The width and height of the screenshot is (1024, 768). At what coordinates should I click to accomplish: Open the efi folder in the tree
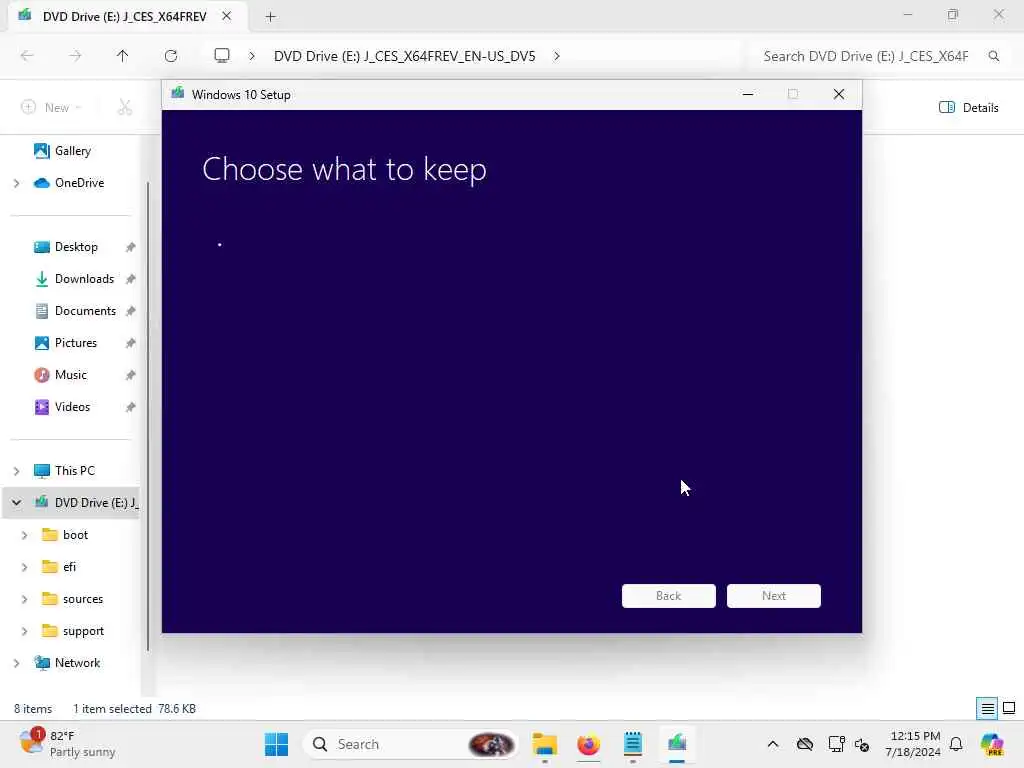(69, 567)
